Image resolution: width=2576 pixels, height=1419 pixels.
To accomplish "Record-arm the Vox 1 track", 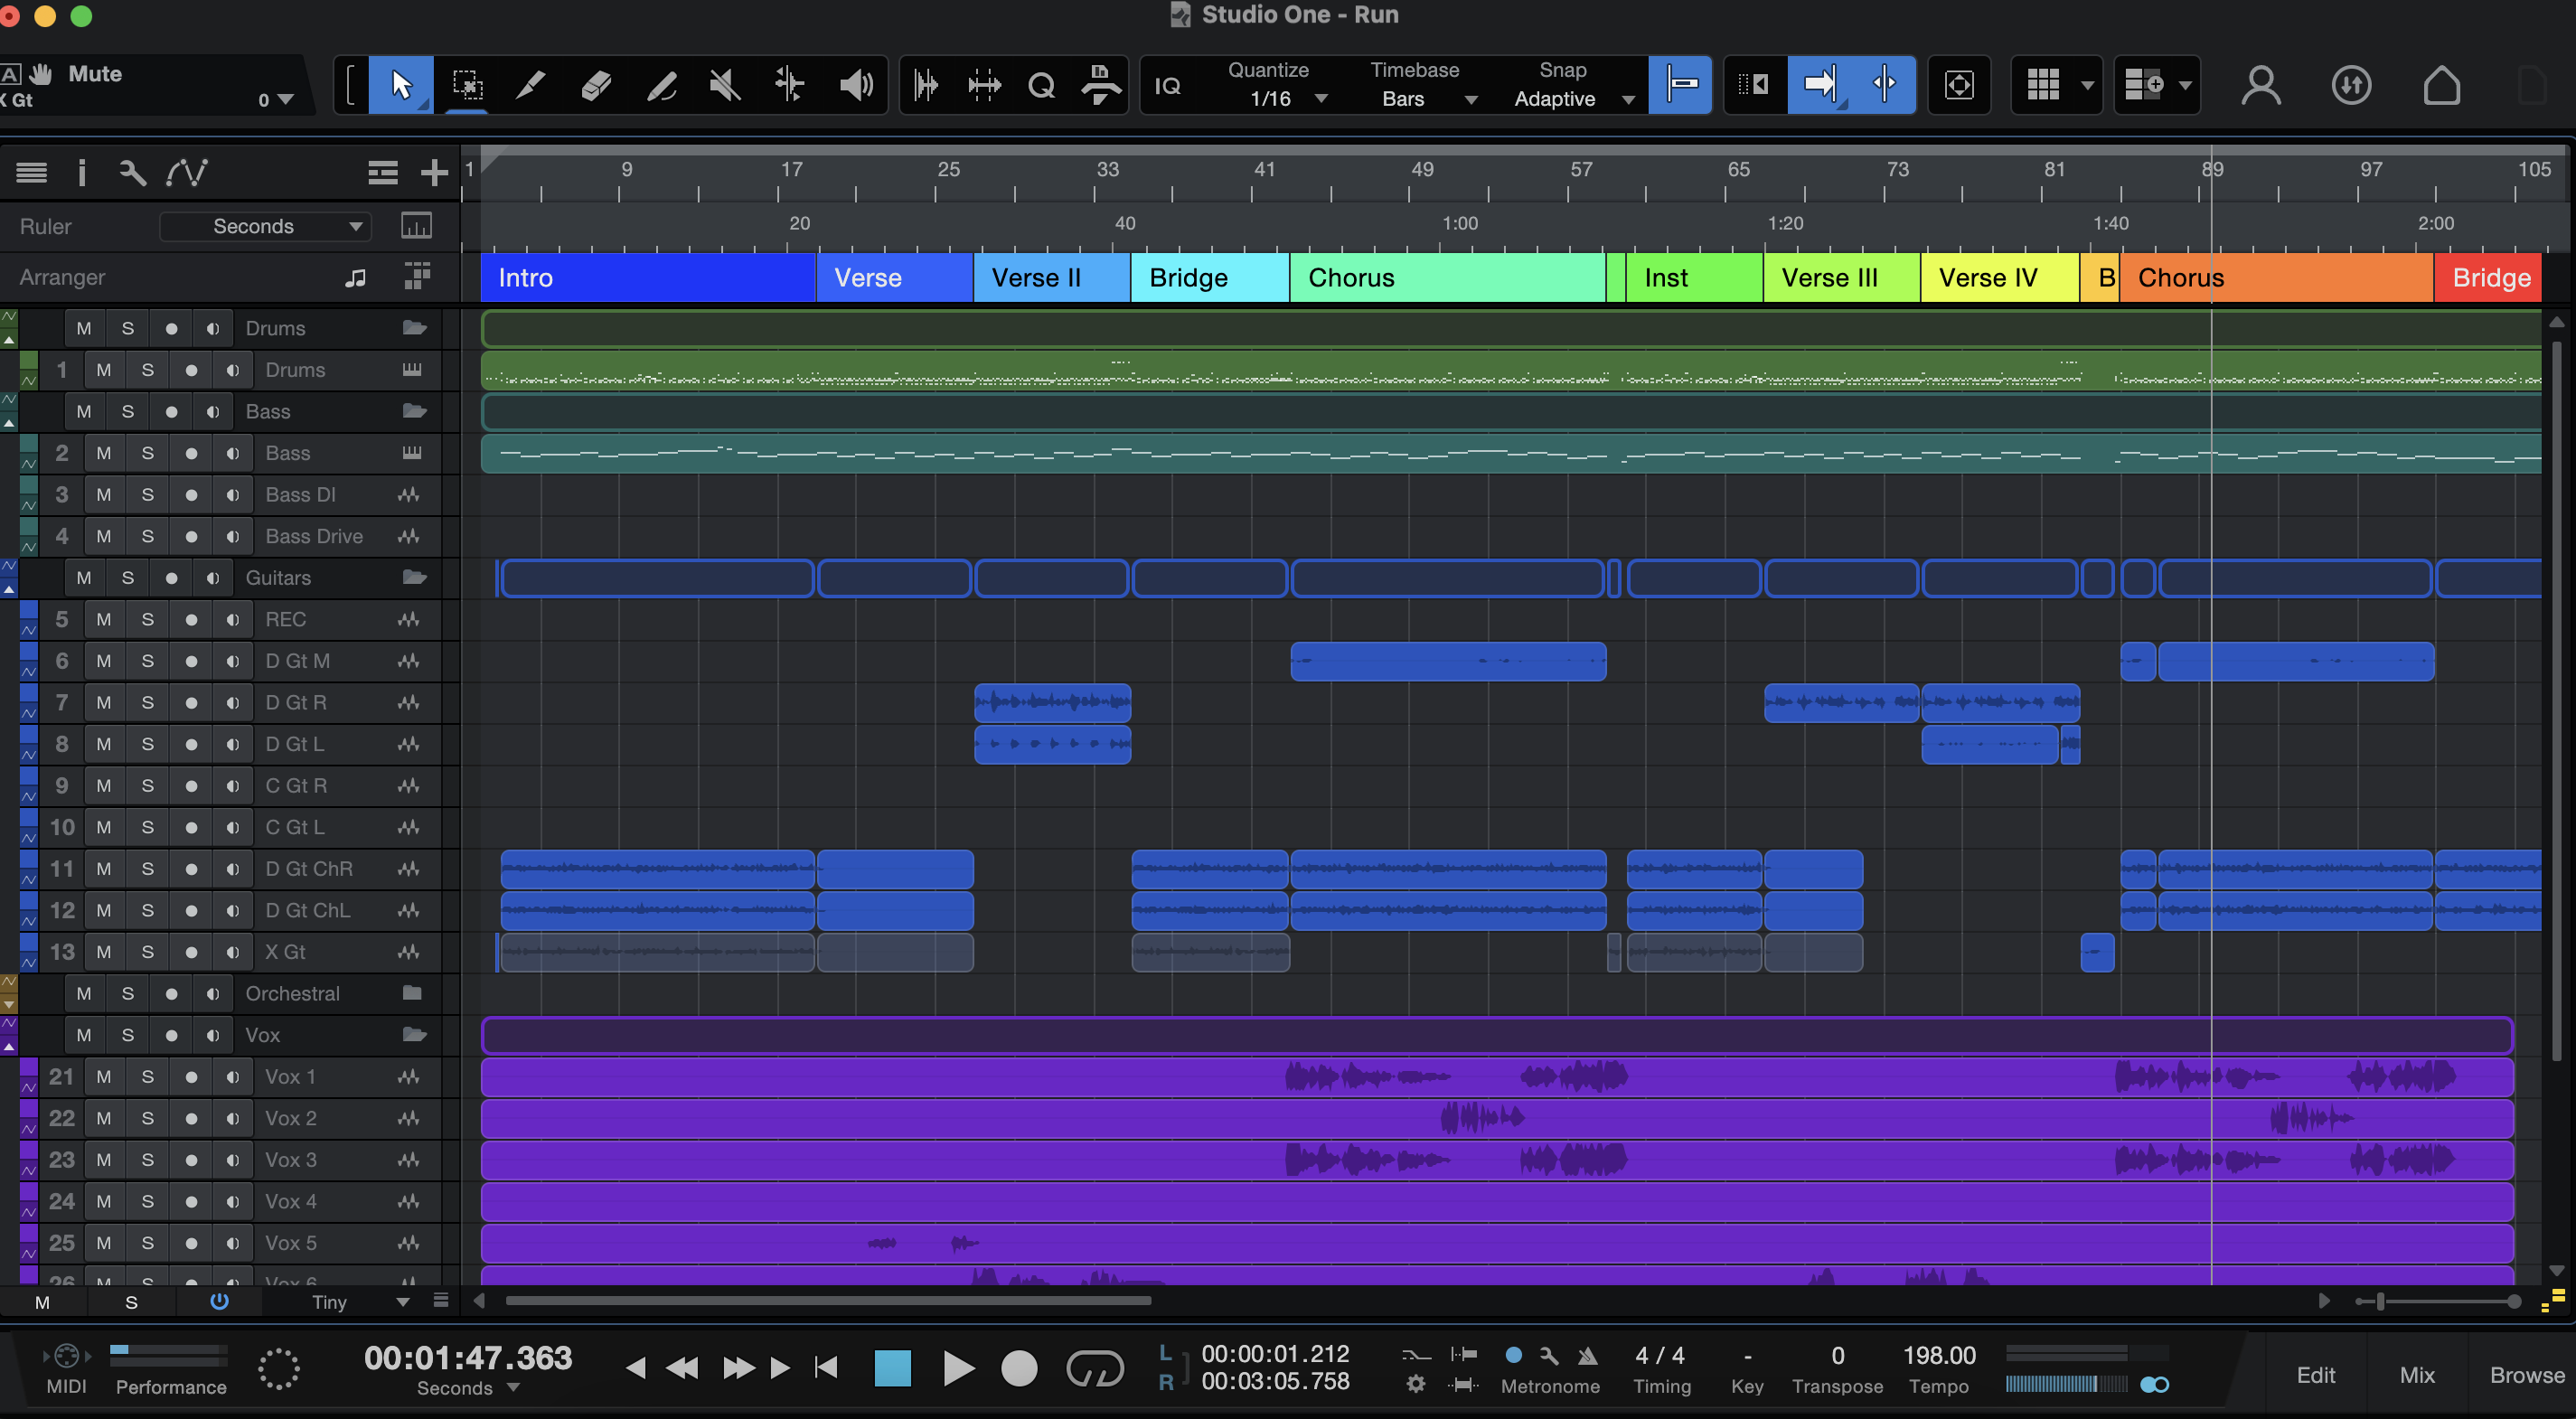I will [191, 1077].
